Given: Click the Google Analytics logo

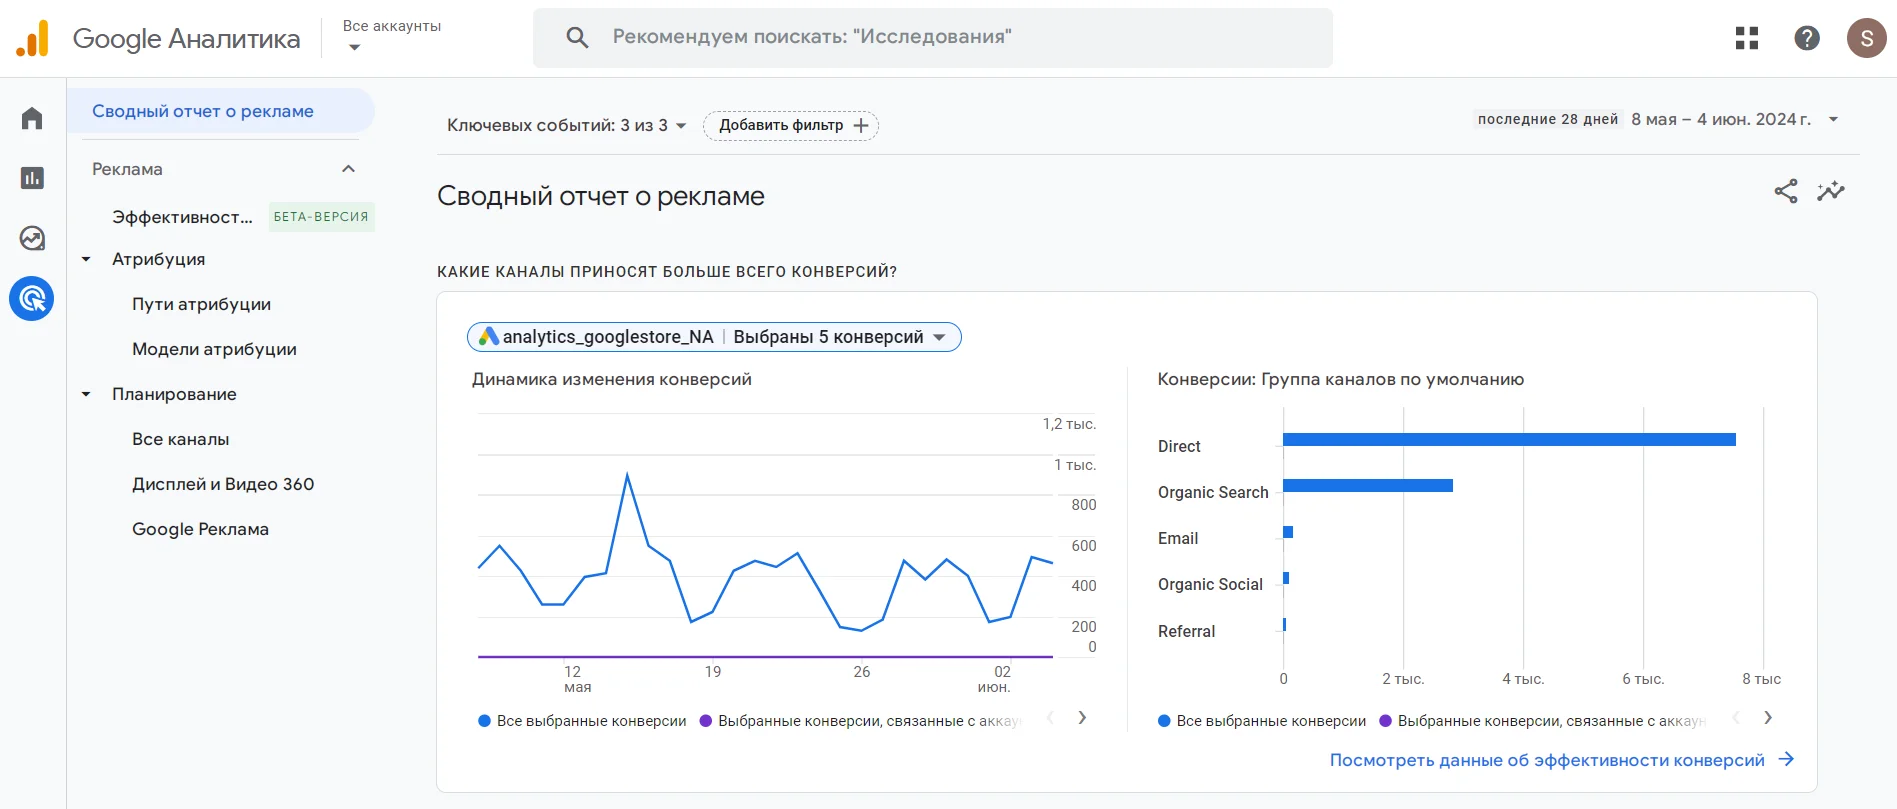Looking at the screenshot, I should (32, 38).
